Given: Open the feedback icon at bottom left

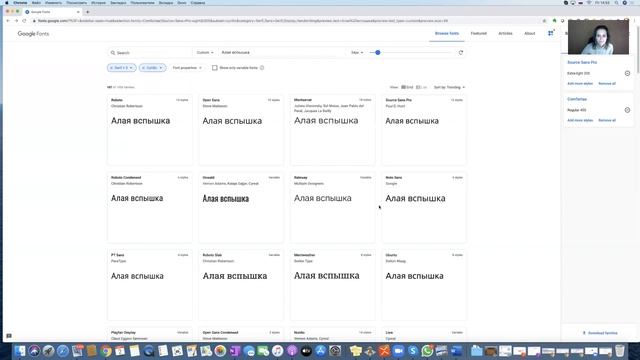Looking at the screenshot, I should point(9,336).
